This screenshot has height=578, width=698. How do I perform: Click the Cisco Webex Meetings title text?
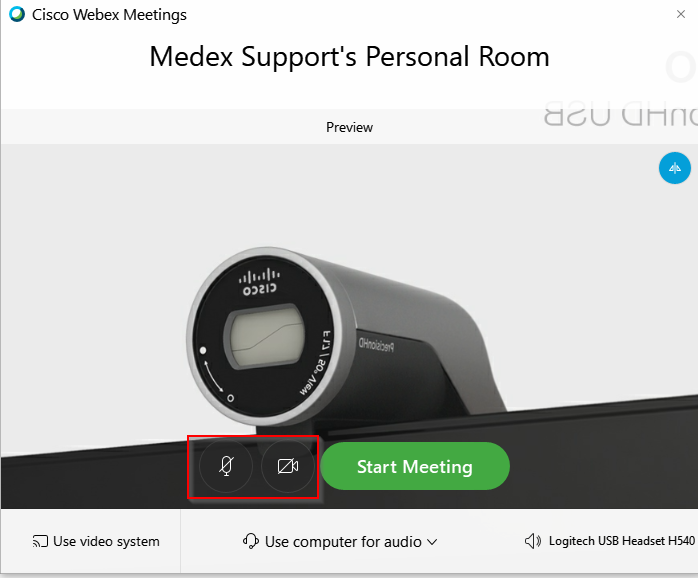coord(109,15)
